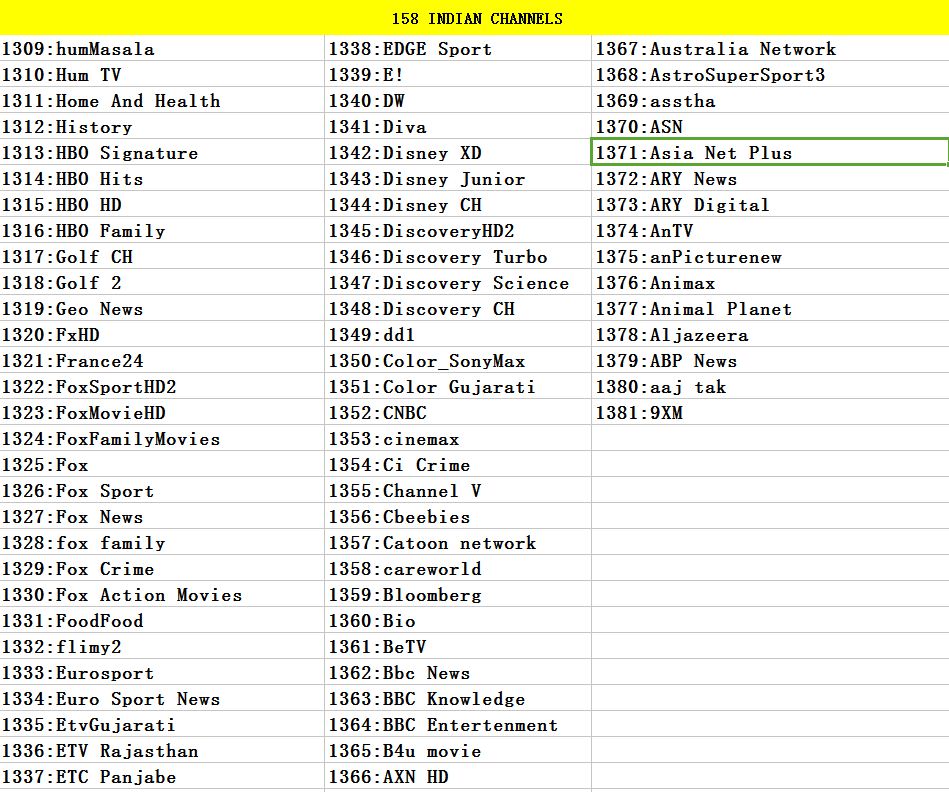This screenshot has width=949, height=792.
Task: Select cell '1320:FxHD'
Action: pos(162,335)
